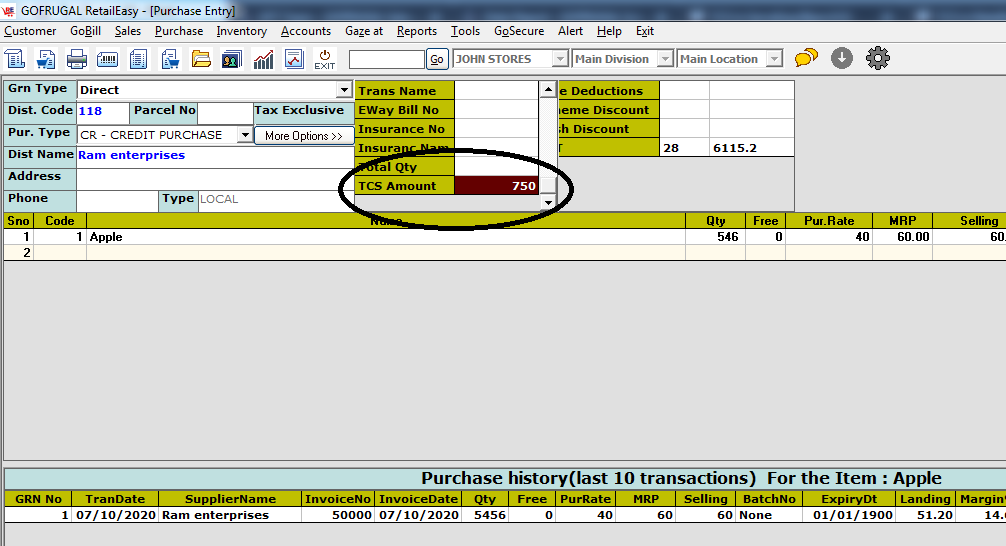Image resolution: width=1006 pixels, height=546 pixels.
Task: Open the Gaze at menu
Action: tap(364, 31)
